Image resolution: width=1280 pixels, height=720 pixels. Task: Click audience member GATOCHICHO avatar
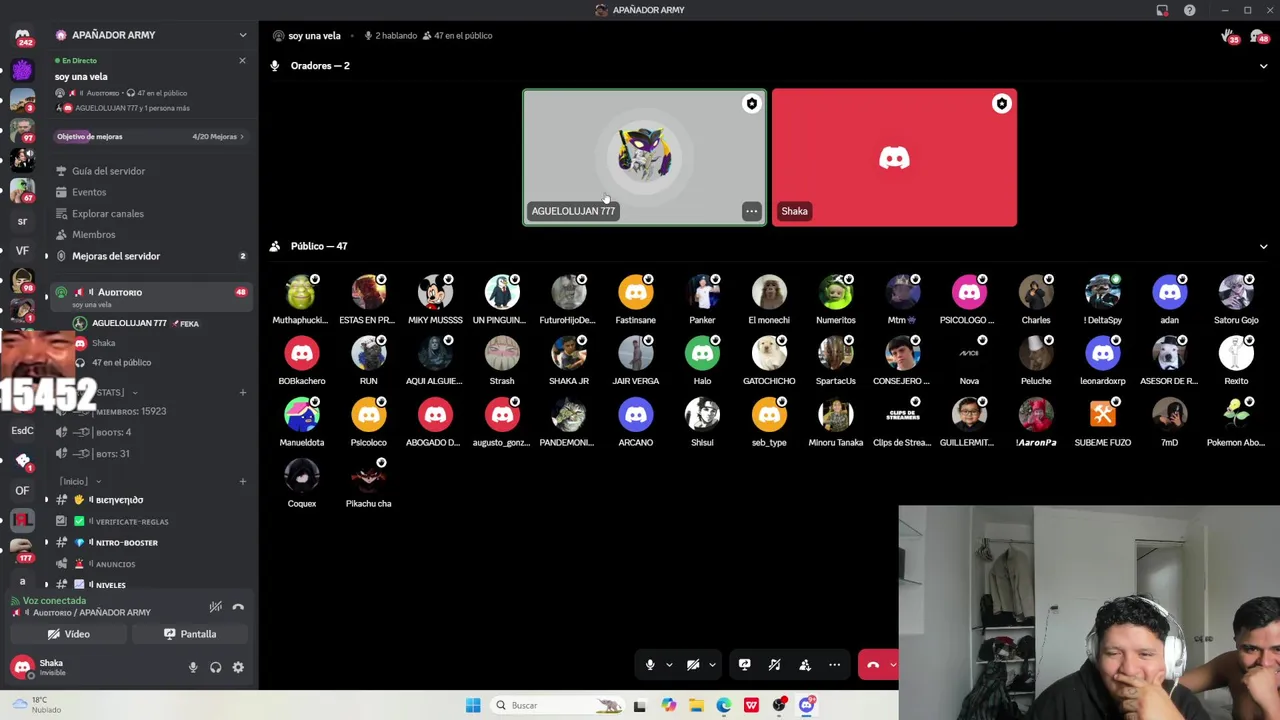[x=769, y=353]
